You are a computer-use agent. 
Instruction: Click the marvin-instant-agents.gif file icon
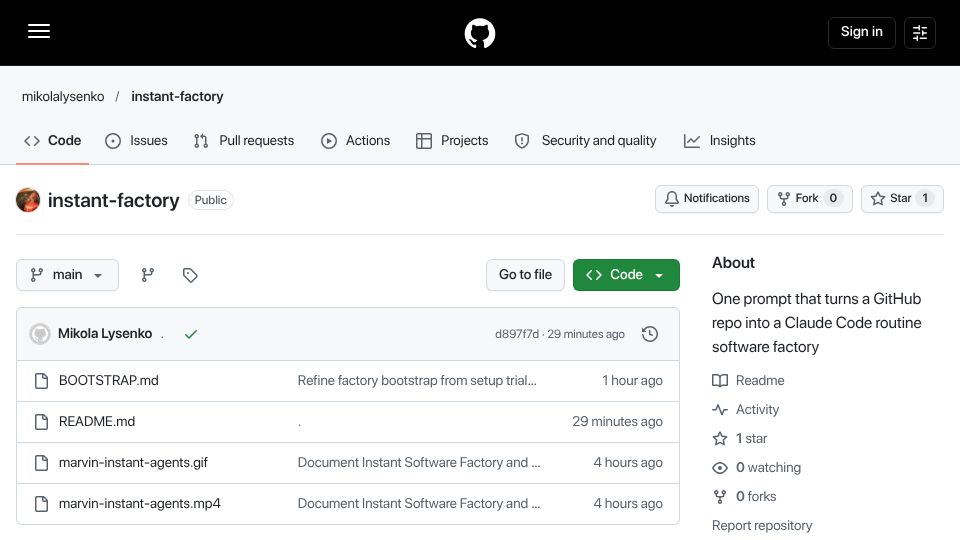click(41, 463)
